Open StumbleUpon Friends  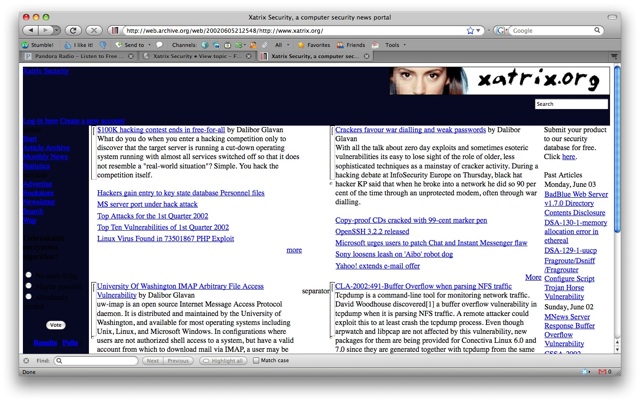click(x=351, y=45)
